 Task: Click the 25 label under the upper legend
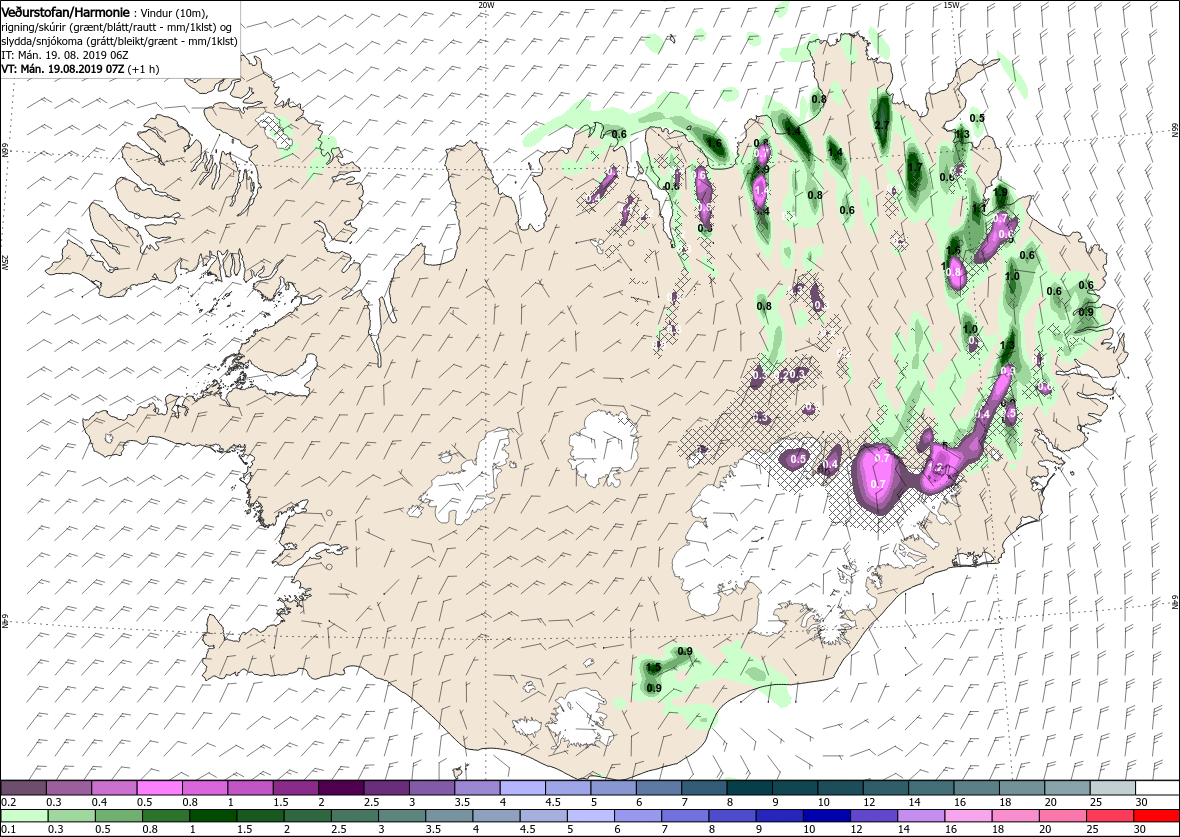tap(1094, 802)
